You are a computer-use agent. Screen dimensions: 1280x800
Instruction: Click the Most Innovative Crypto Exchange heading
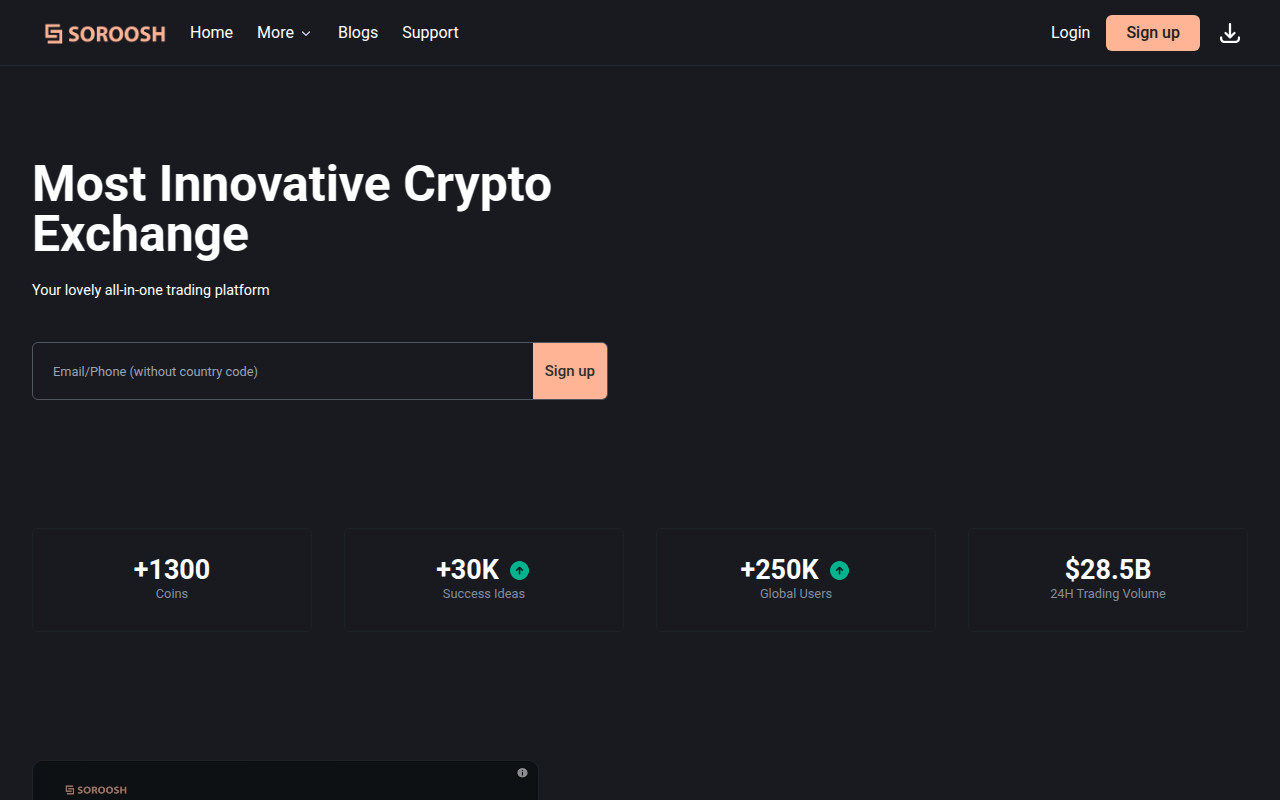point(292,209)
